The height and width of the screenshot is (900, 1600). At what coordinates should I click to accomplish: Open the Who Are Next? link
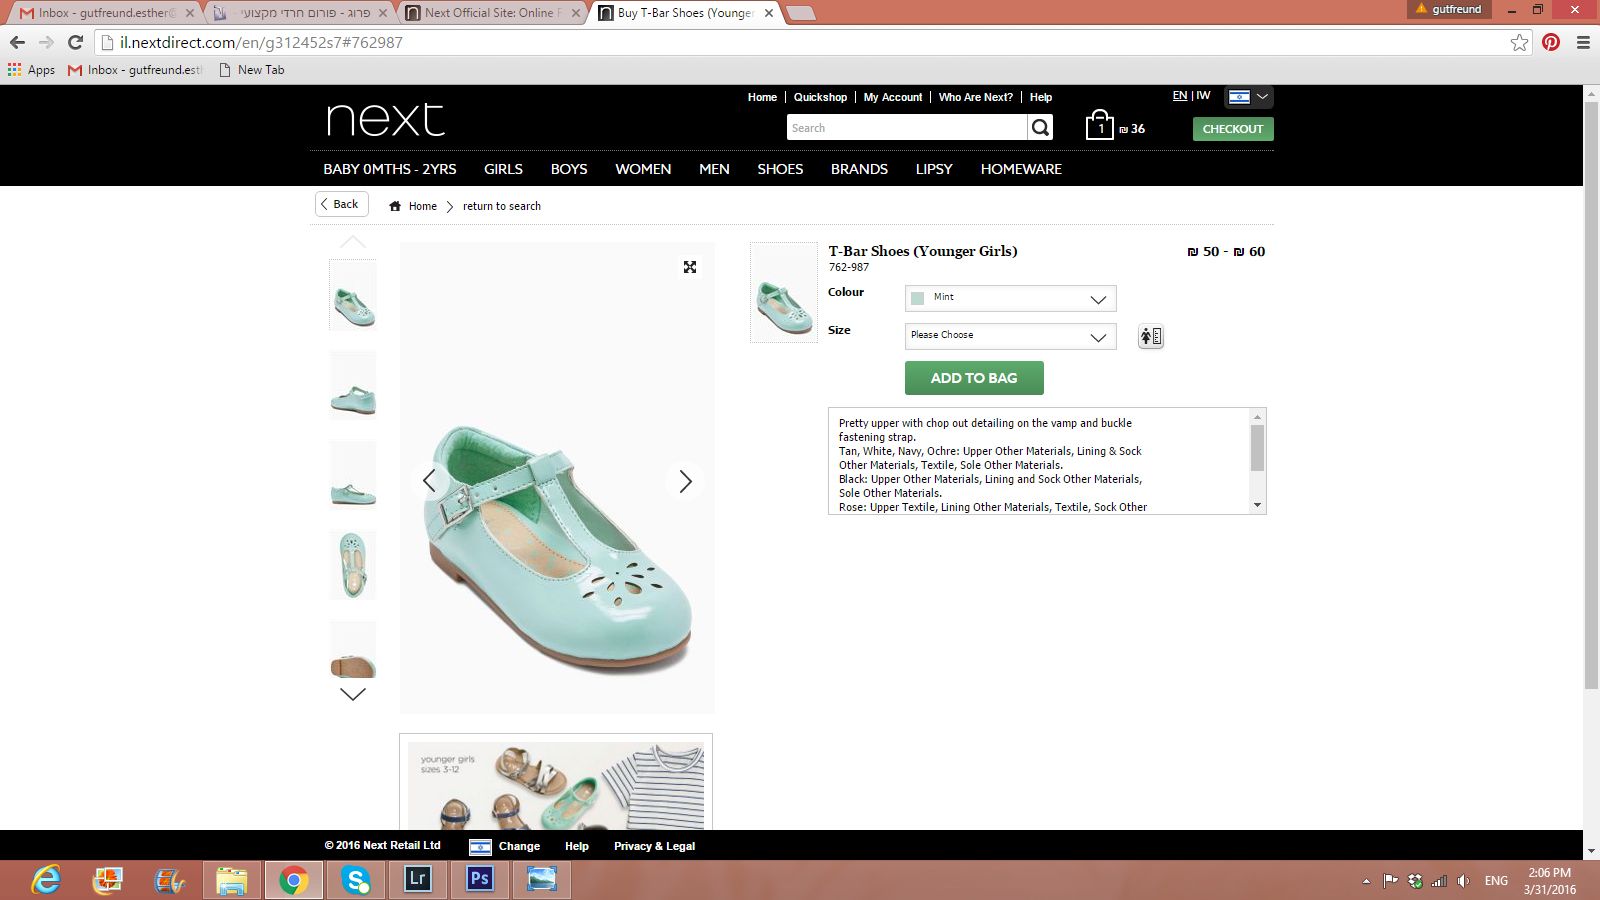coord(976,97)
